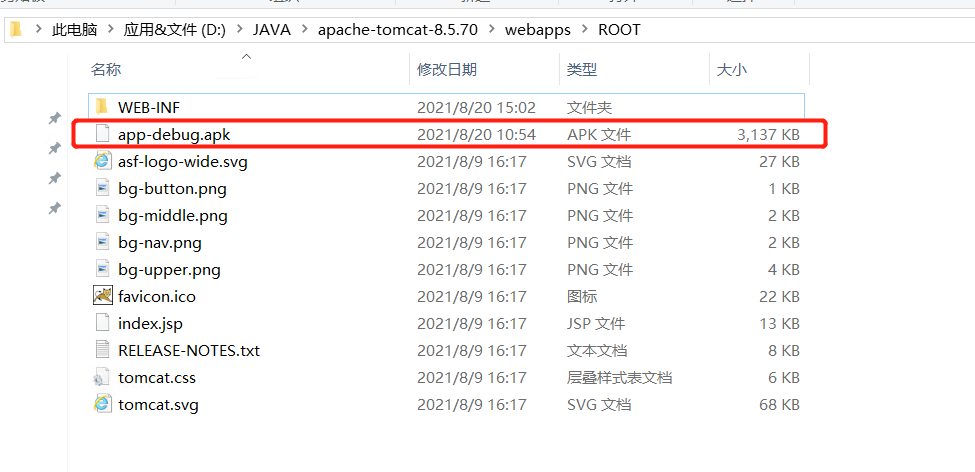
Task: Click the 文本文档 type cell
Action: pyautogui.click(x=597, y=351)
